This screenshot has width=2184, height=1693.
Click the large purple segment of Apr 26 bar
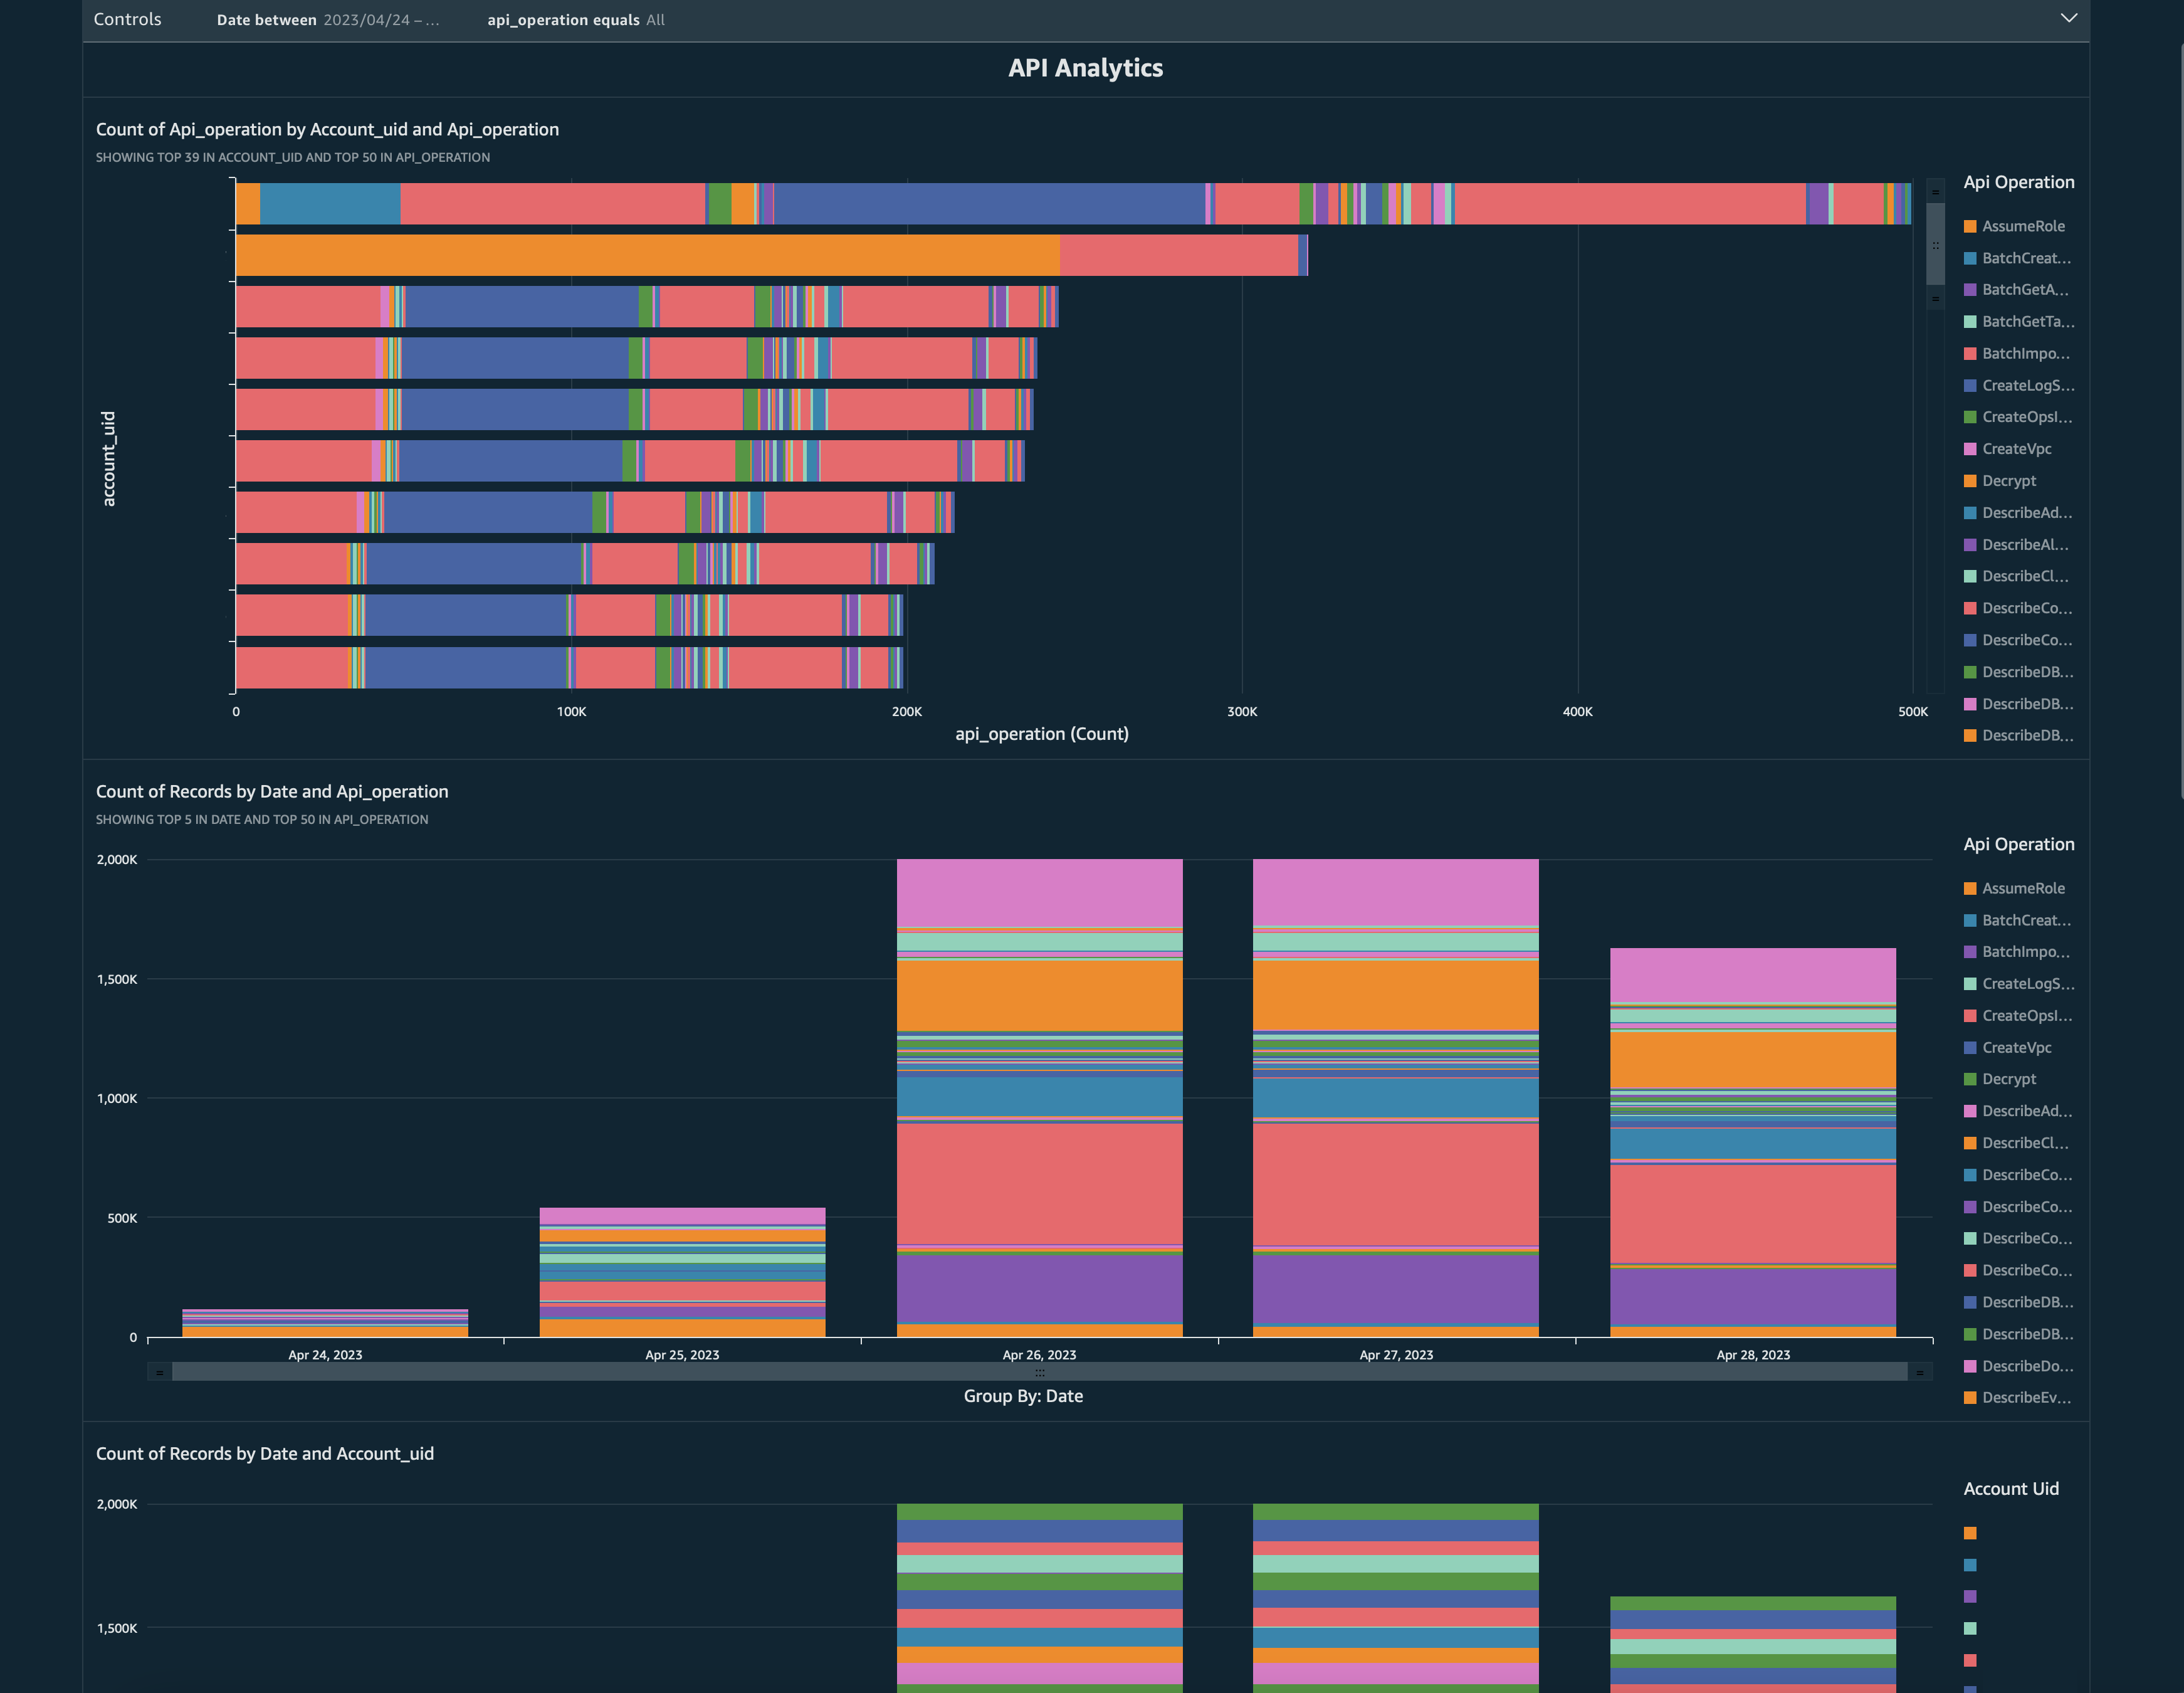click(x=1039, y=1289)
